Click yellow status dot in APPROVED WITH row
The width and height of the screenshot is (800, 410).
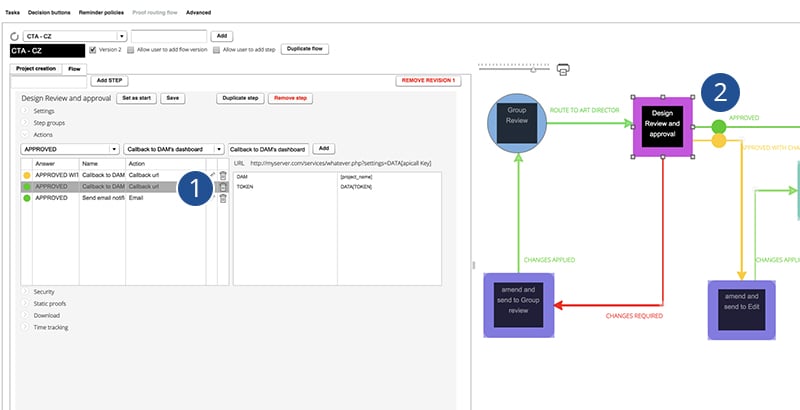(x=27, y=175)
